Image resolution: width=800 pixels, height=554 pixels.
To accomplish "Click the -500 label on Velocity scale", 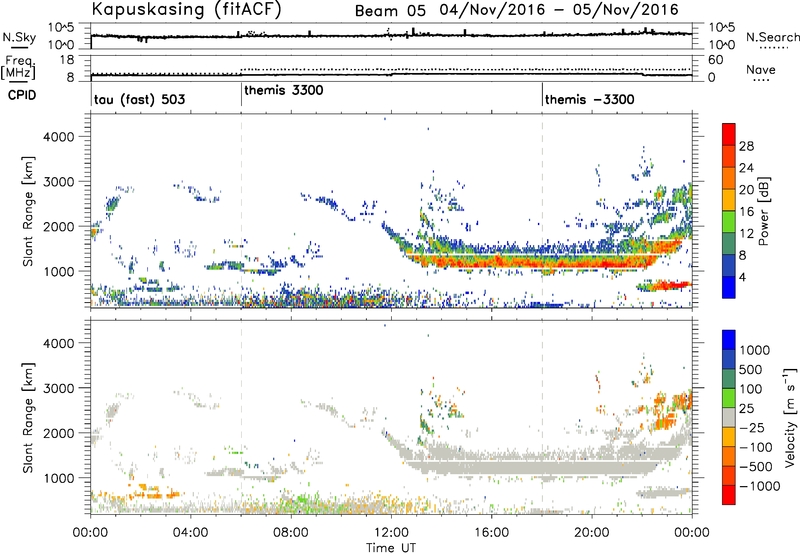I will 756,467.
